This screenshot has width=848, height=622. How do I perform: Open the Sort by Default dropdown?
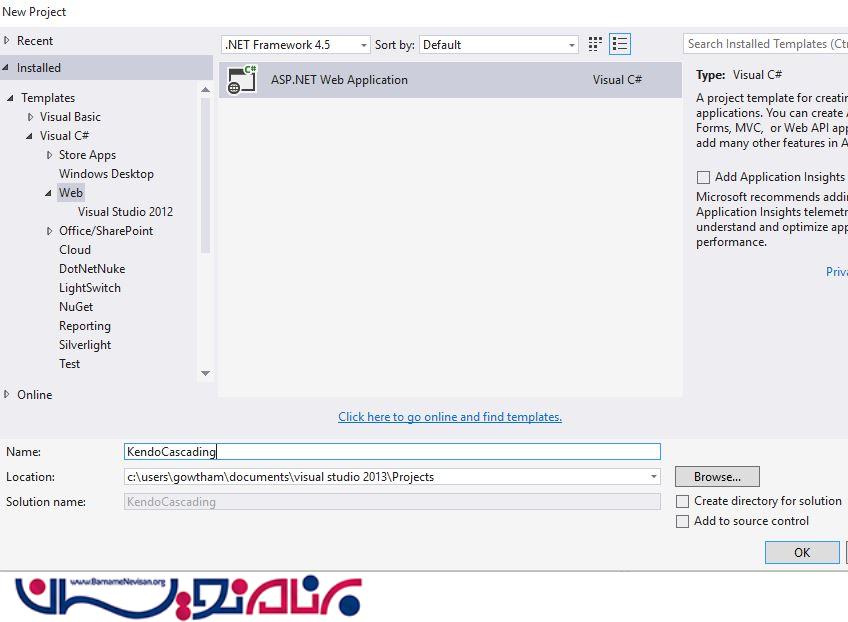(498, 45)
